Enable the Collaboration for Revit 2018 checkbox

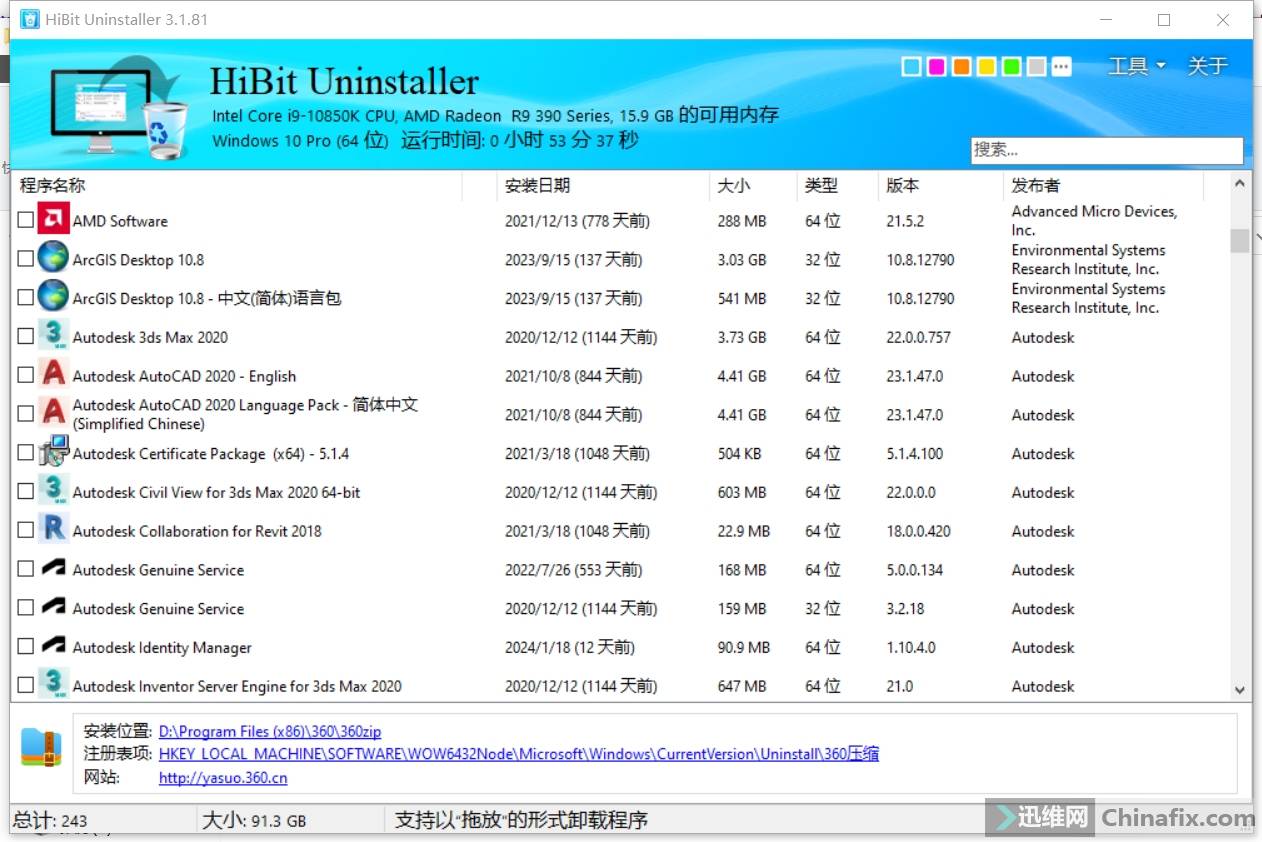pos(26,530)
